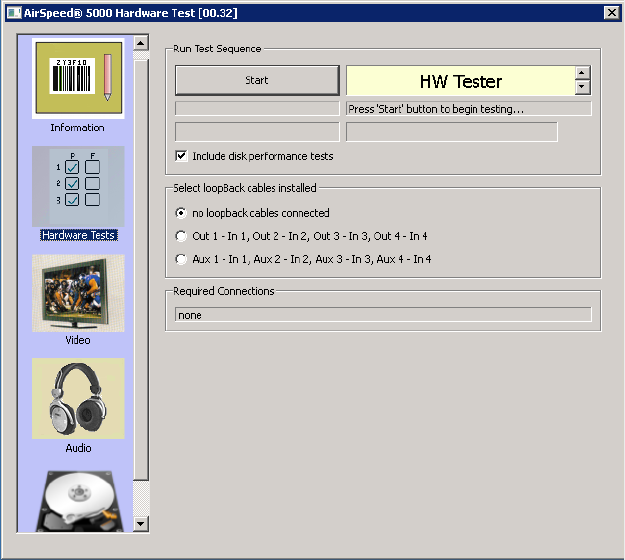Click the Hardware Tests label
625x560 pixels.
click(x=79, y=235)
